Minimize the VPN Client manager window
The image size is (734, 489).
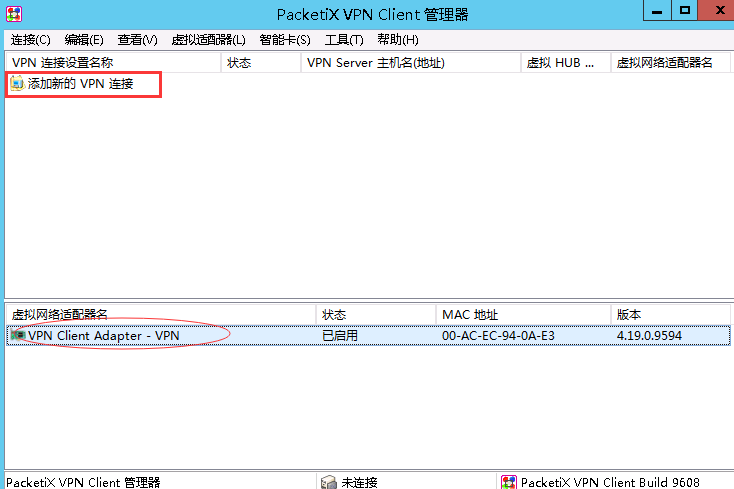657,10
